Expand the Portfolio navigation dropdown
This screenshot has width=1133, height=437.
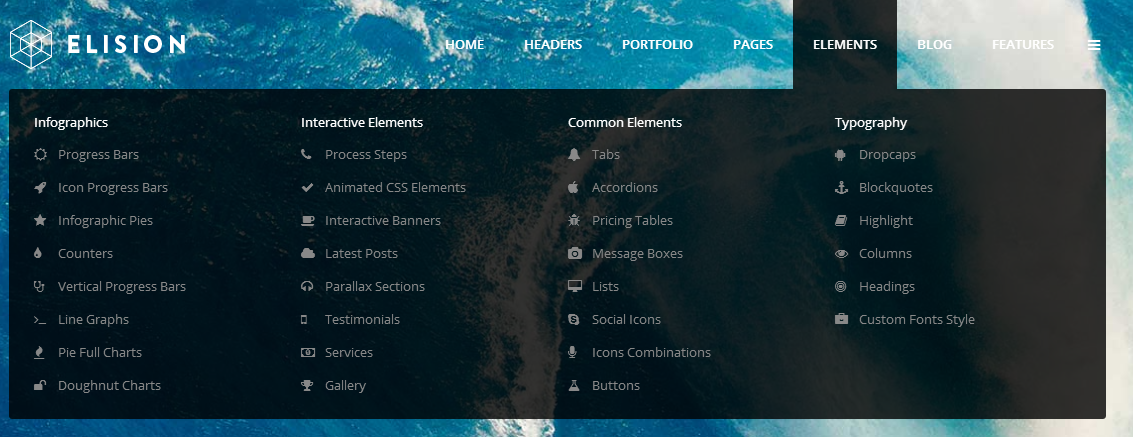click(x=657, y=45)
